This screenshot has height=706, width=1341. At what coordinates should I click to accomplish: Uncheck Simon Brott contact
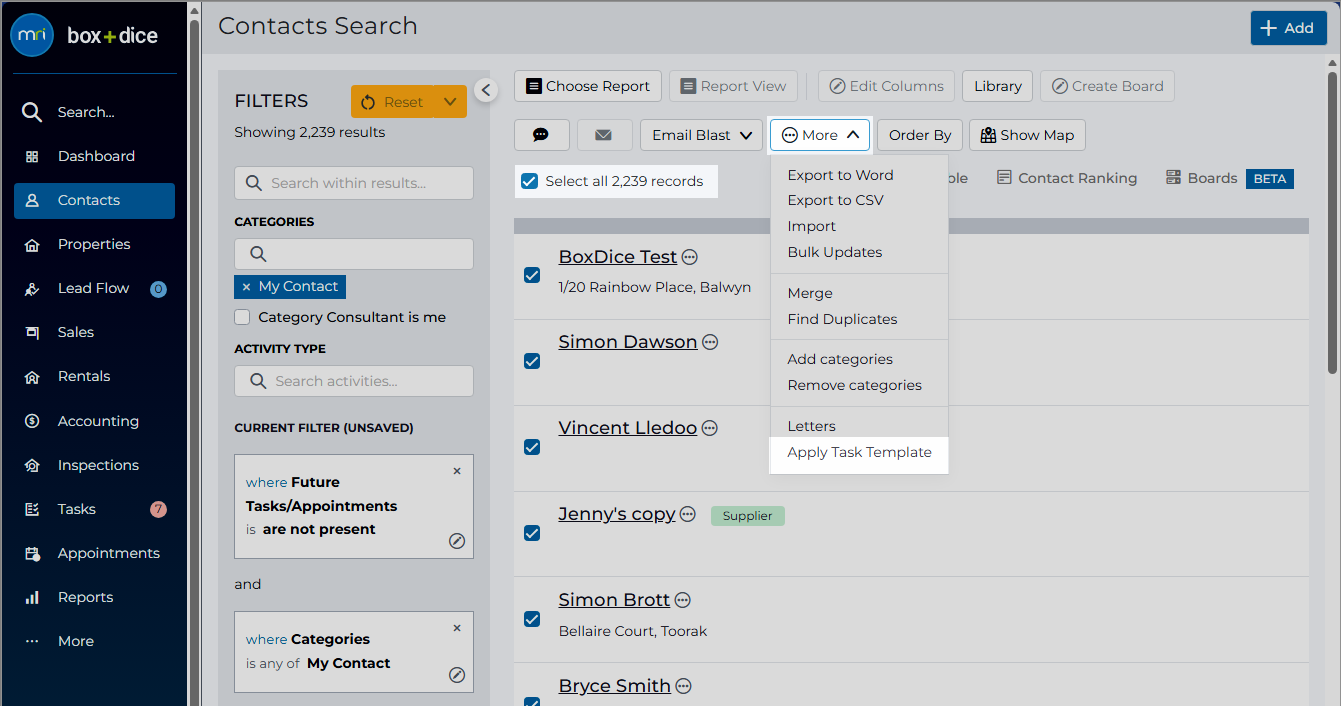pos(532,619)
